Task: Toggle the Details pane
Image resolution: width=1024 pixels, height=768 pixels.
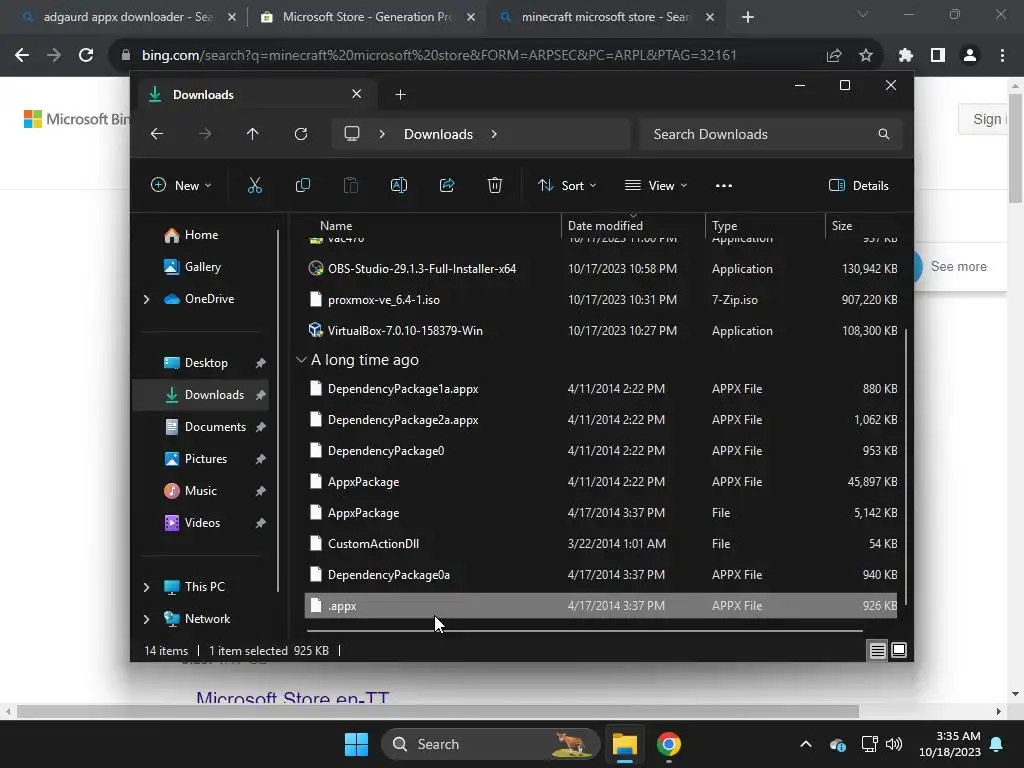Action: coord(858,185)
